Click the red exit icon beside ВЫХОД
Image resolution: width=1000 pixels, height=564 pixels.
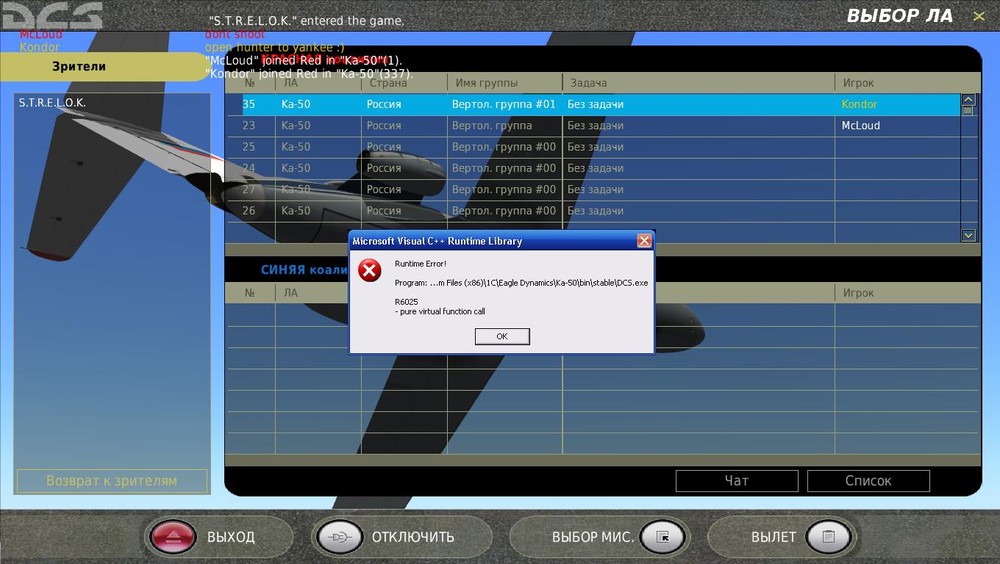pos(172,537)
